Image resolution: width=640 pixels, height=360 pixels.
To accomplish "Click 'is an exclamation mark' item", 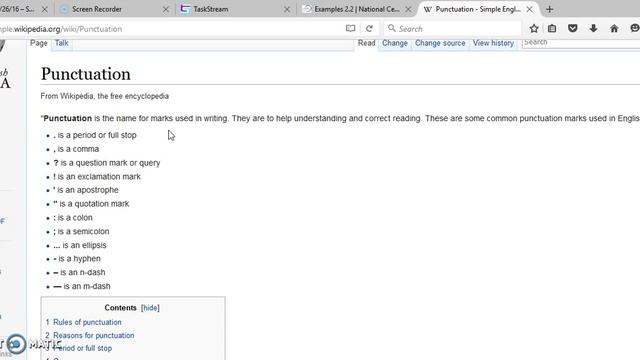I will 97,177.
